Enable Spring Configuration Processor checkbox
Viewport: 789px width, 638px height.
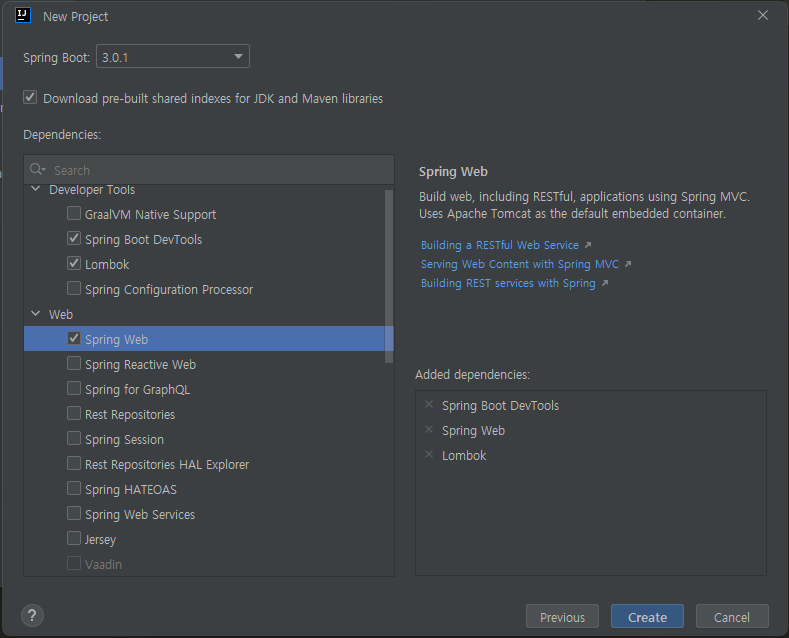(x=74, y=288)
